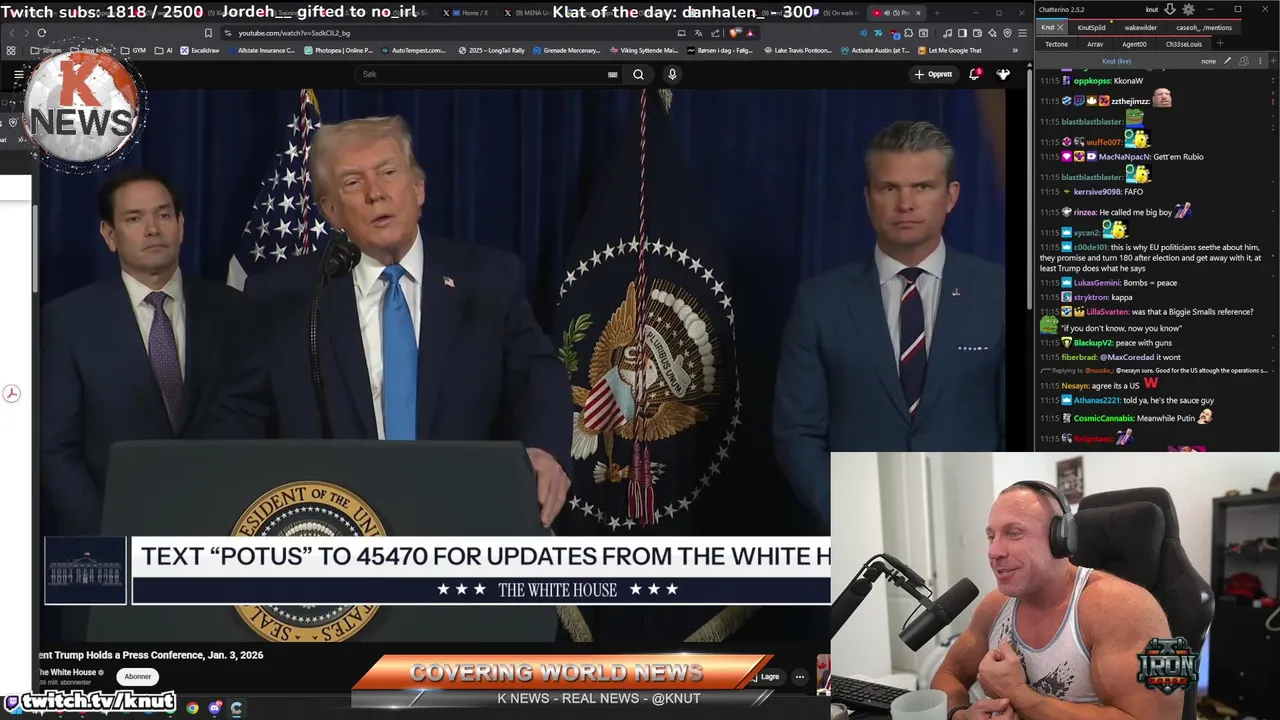Image resolution: width=1280 pixels, height=720 pixels.
Task: Open The White House channel link
Action: click(69, 672)
